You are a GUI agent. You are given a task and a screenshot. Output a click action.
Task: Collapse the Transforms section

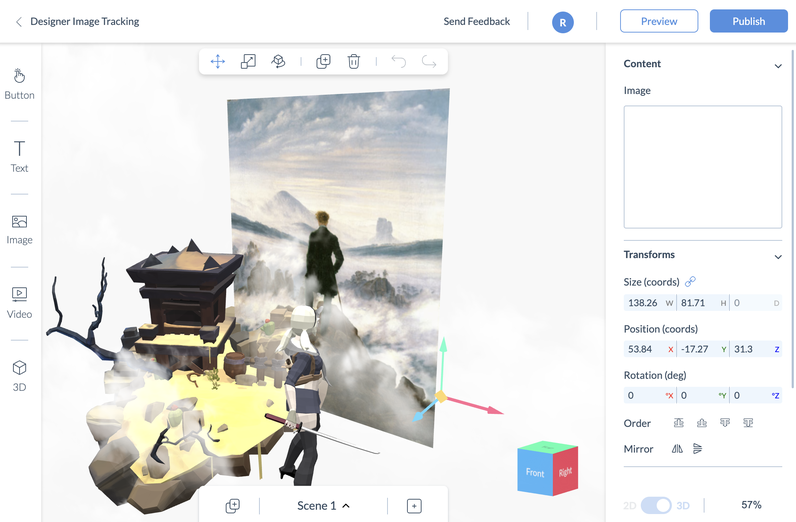(778, 256)
